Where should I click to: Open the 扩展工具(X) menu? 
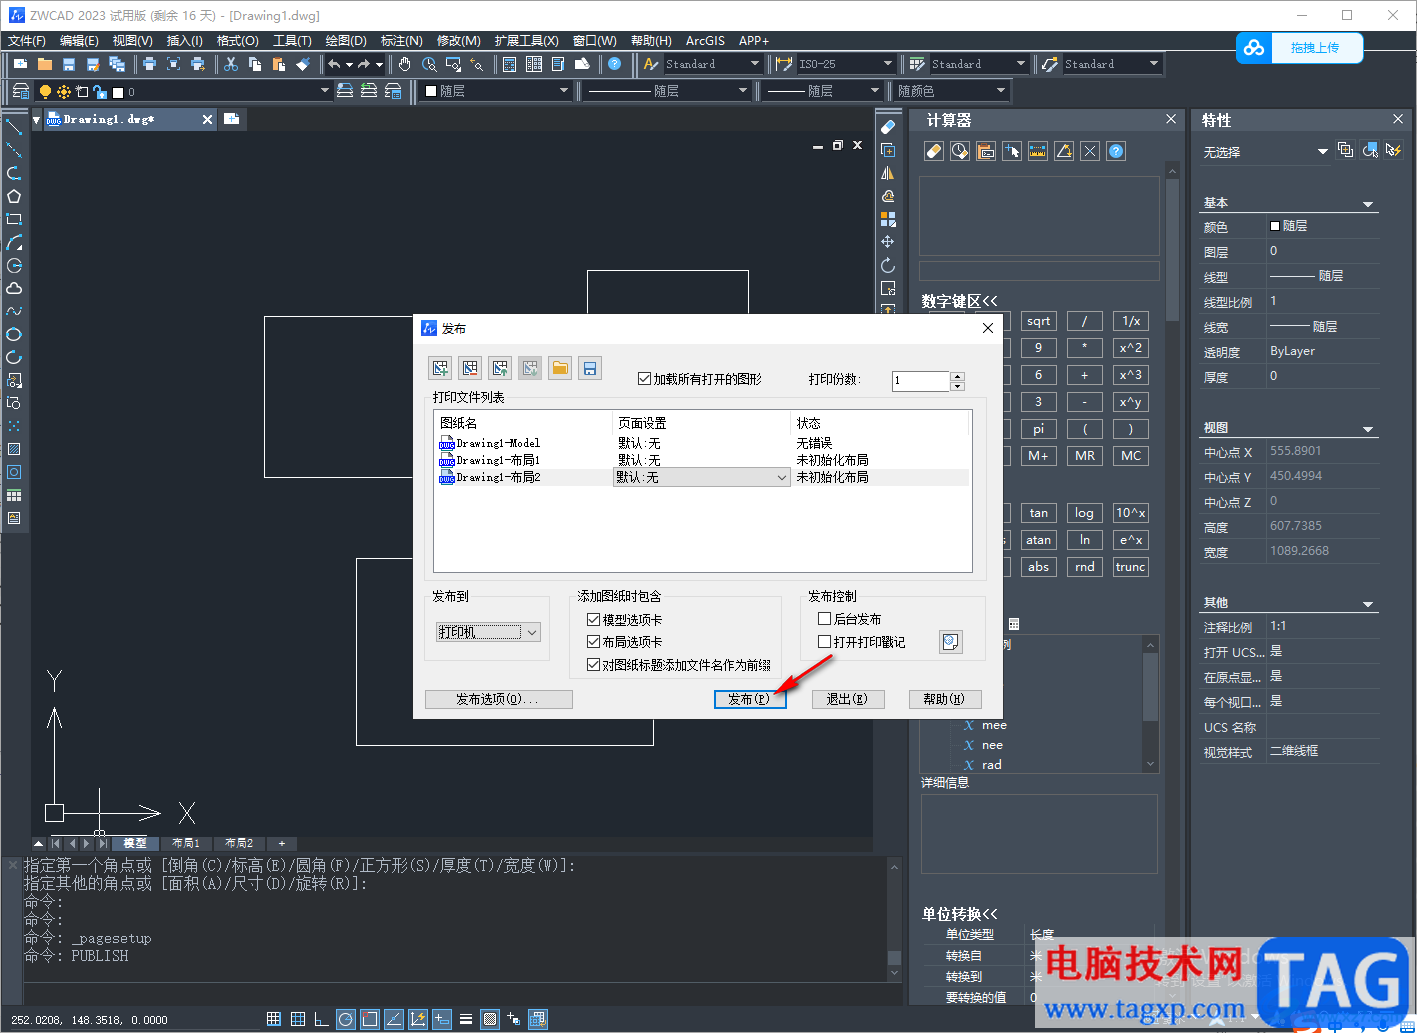click(526, 41)
